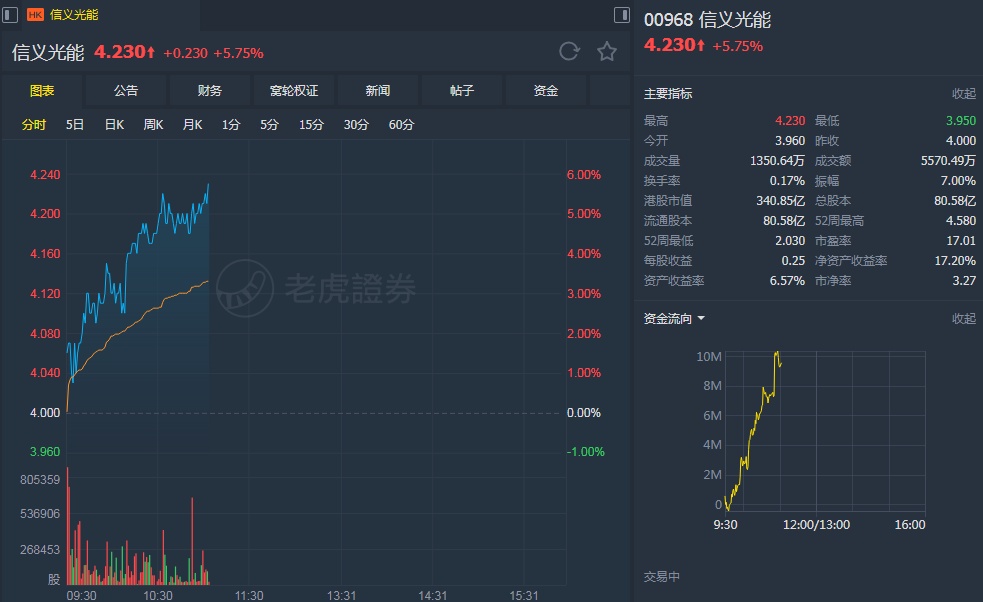Click the 昨收 value 4.000
The image size is (983, 602).
[961, 140]
